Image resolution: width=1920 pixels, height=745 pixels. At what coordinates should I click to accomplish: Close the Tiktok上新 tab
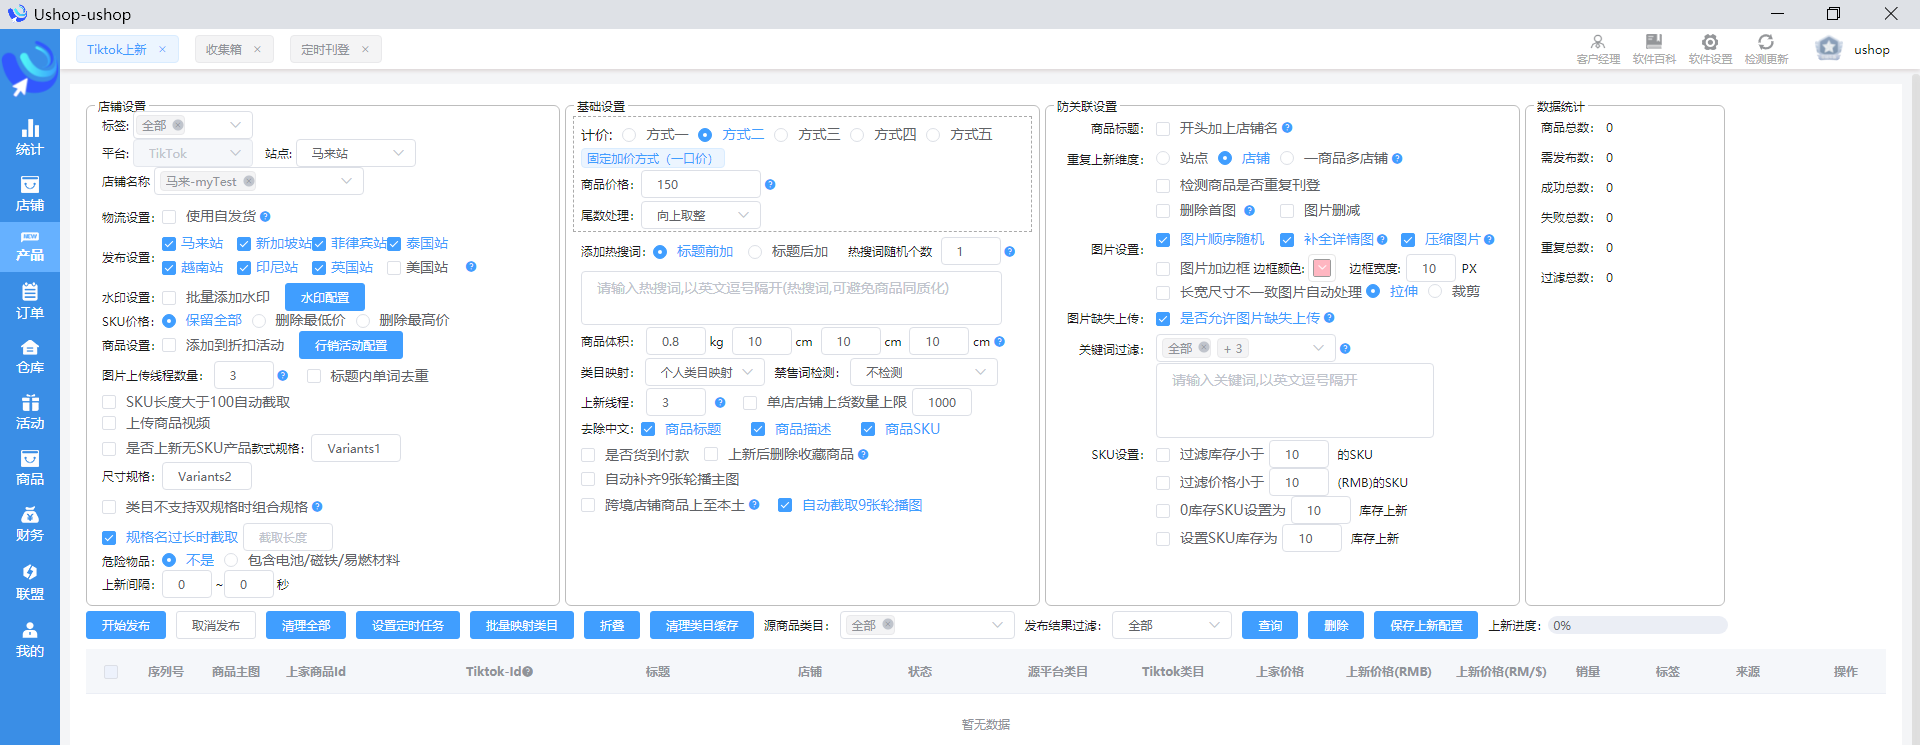[x=162, y=49]
